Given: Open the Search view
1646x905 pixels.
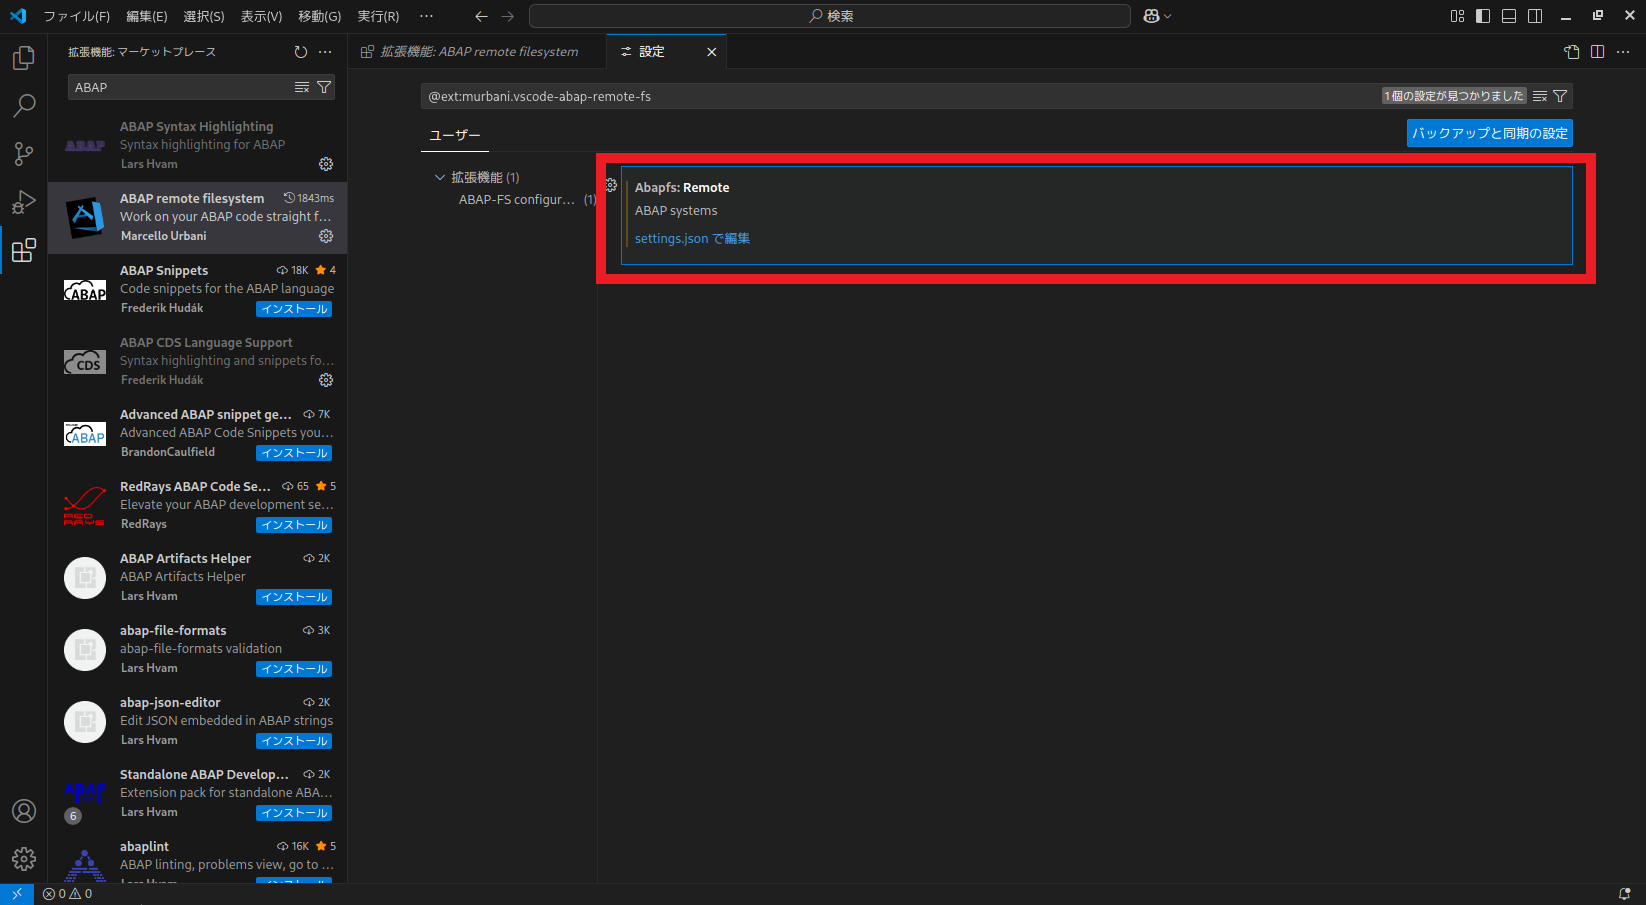Looking at the screenshot, I should pos(23,106).
